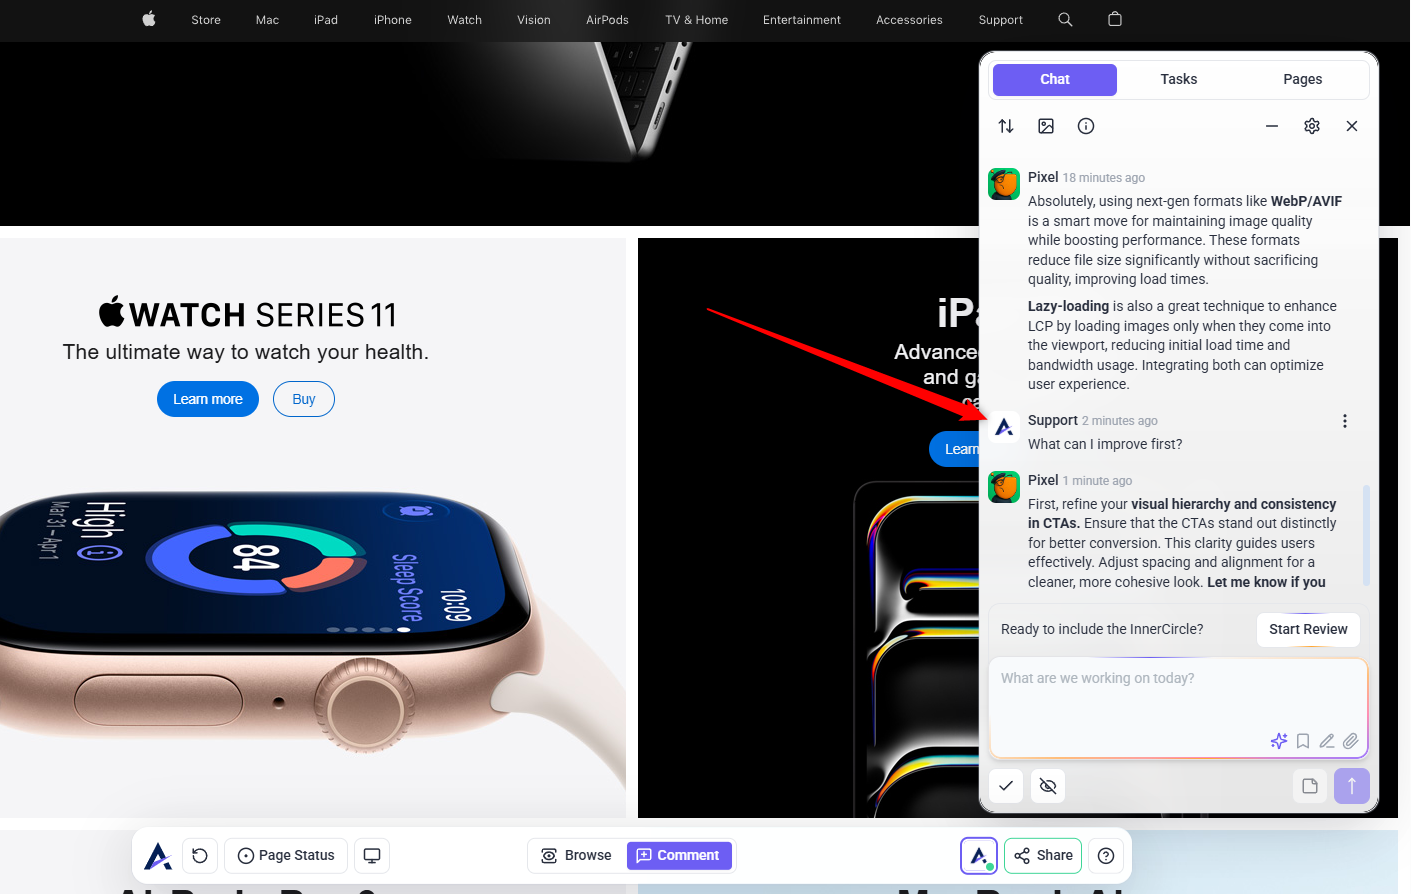Click the AI sparkle icon in message box
The width and height of the screenshot is (1411, 894).
pyautogui.click(x=1278, y=741)
